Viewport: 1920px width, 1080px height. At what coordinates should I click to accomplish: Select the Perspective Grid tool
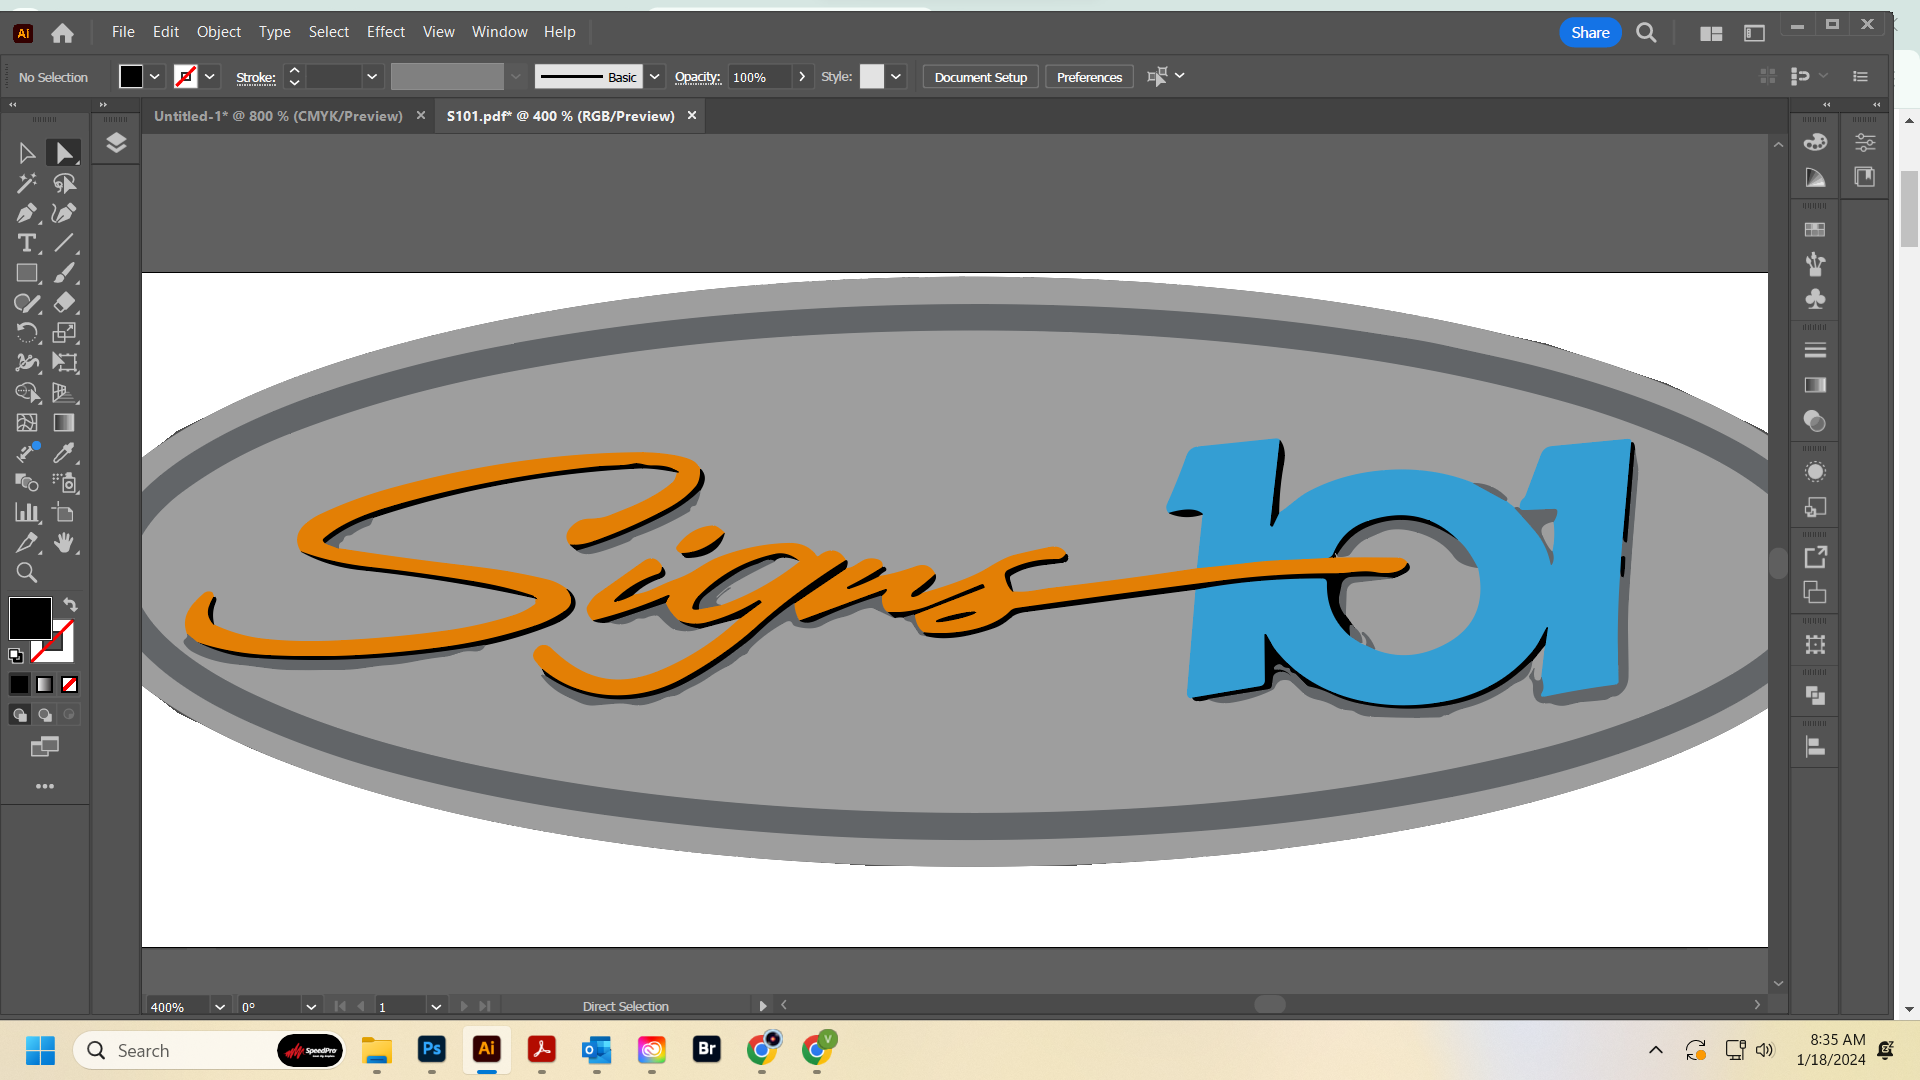click(64, 393)
